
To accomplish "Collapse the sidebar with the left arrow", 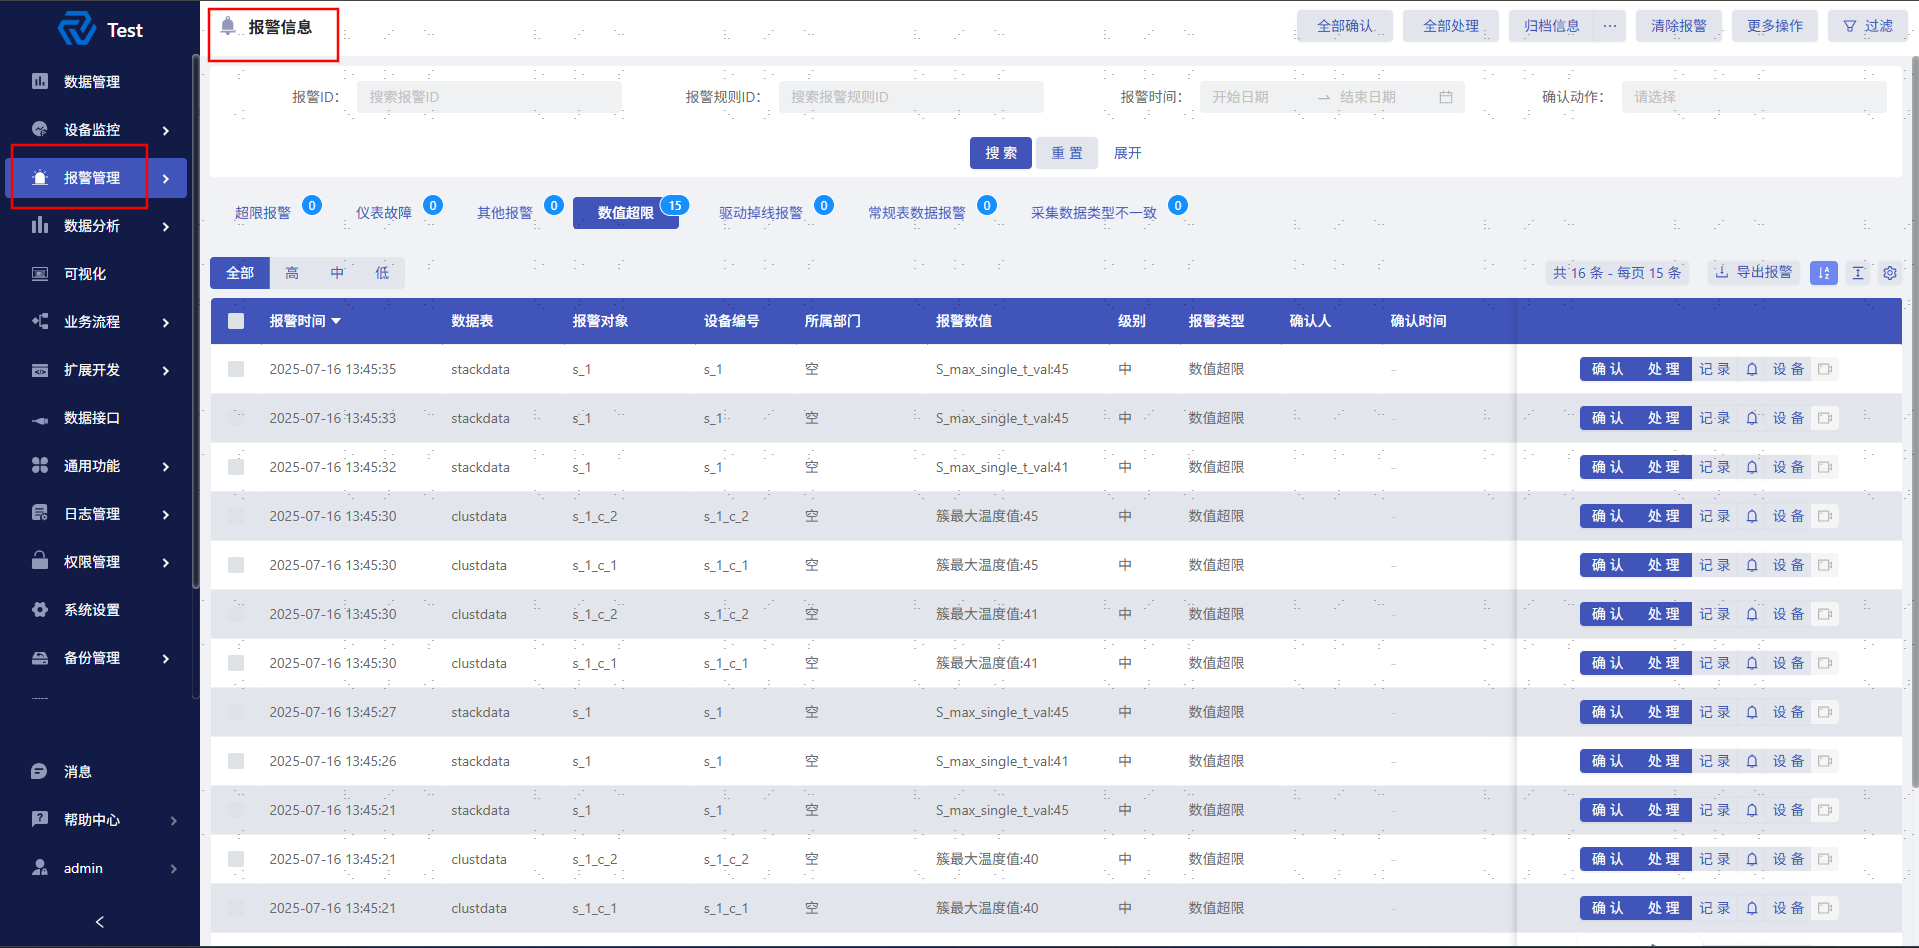I will pos(99,922).
